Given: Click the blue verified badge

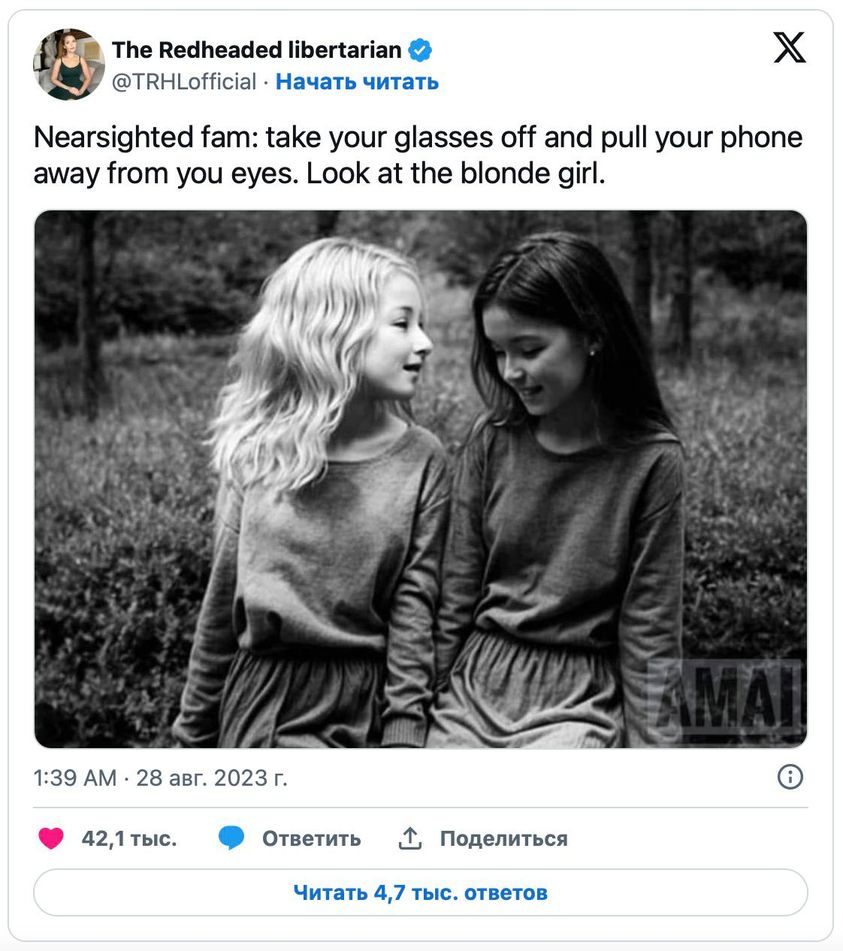Looking at the screenshot, I should pyautogui.click(x=421, y=50).
